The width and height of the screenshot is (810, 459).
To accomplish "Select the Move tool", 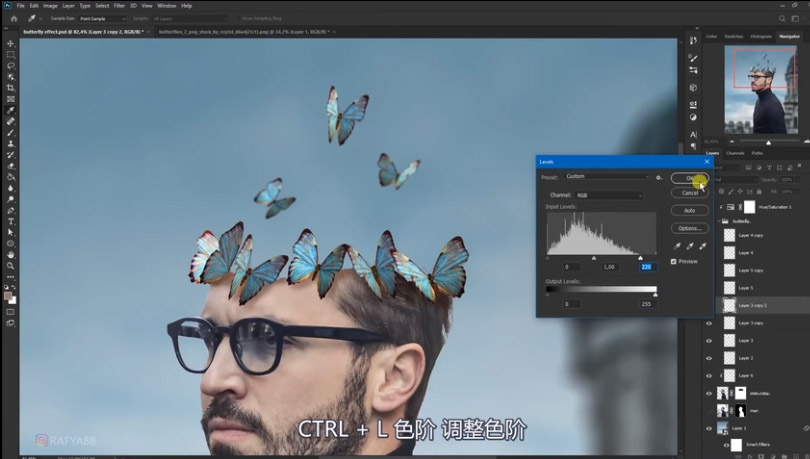I will [11, 43].
